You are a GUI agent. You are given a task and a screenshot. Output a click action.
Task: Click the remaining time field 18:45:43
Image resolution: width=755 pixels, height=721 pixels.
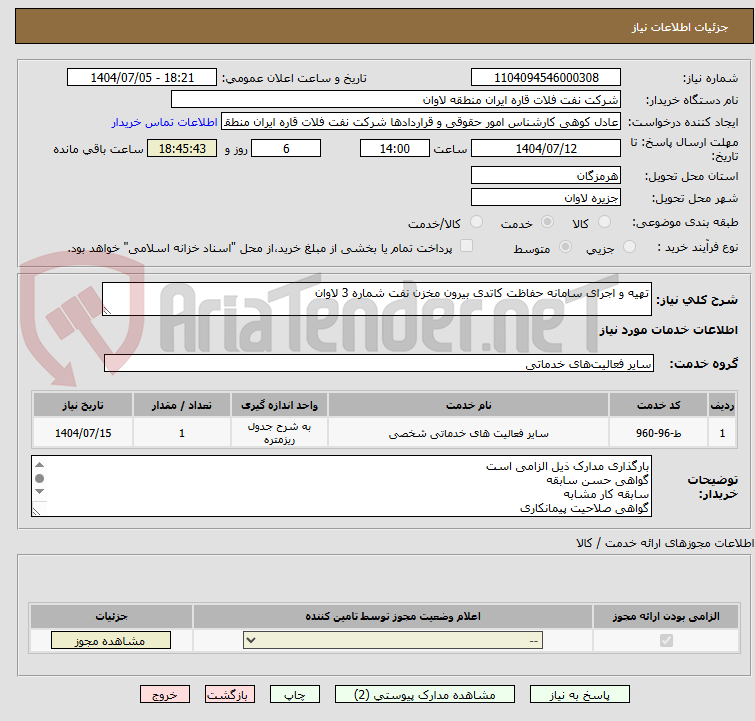click(182, 148)
